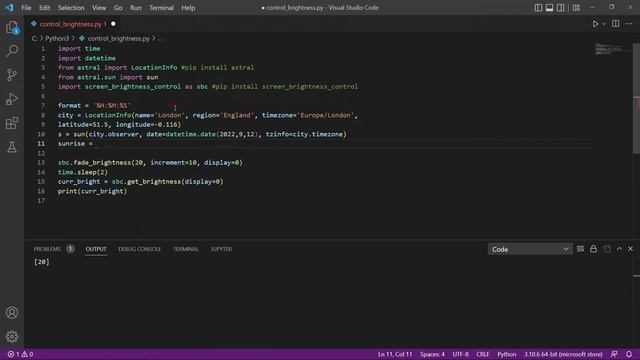640x360 pixels.
Task: Click the breadcrumb ellipsis symbol segment
Action: coord(160,38)
